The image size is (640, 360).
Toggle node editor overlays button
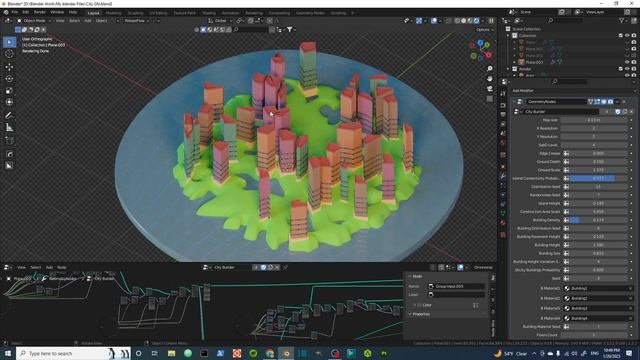[460, 267]
